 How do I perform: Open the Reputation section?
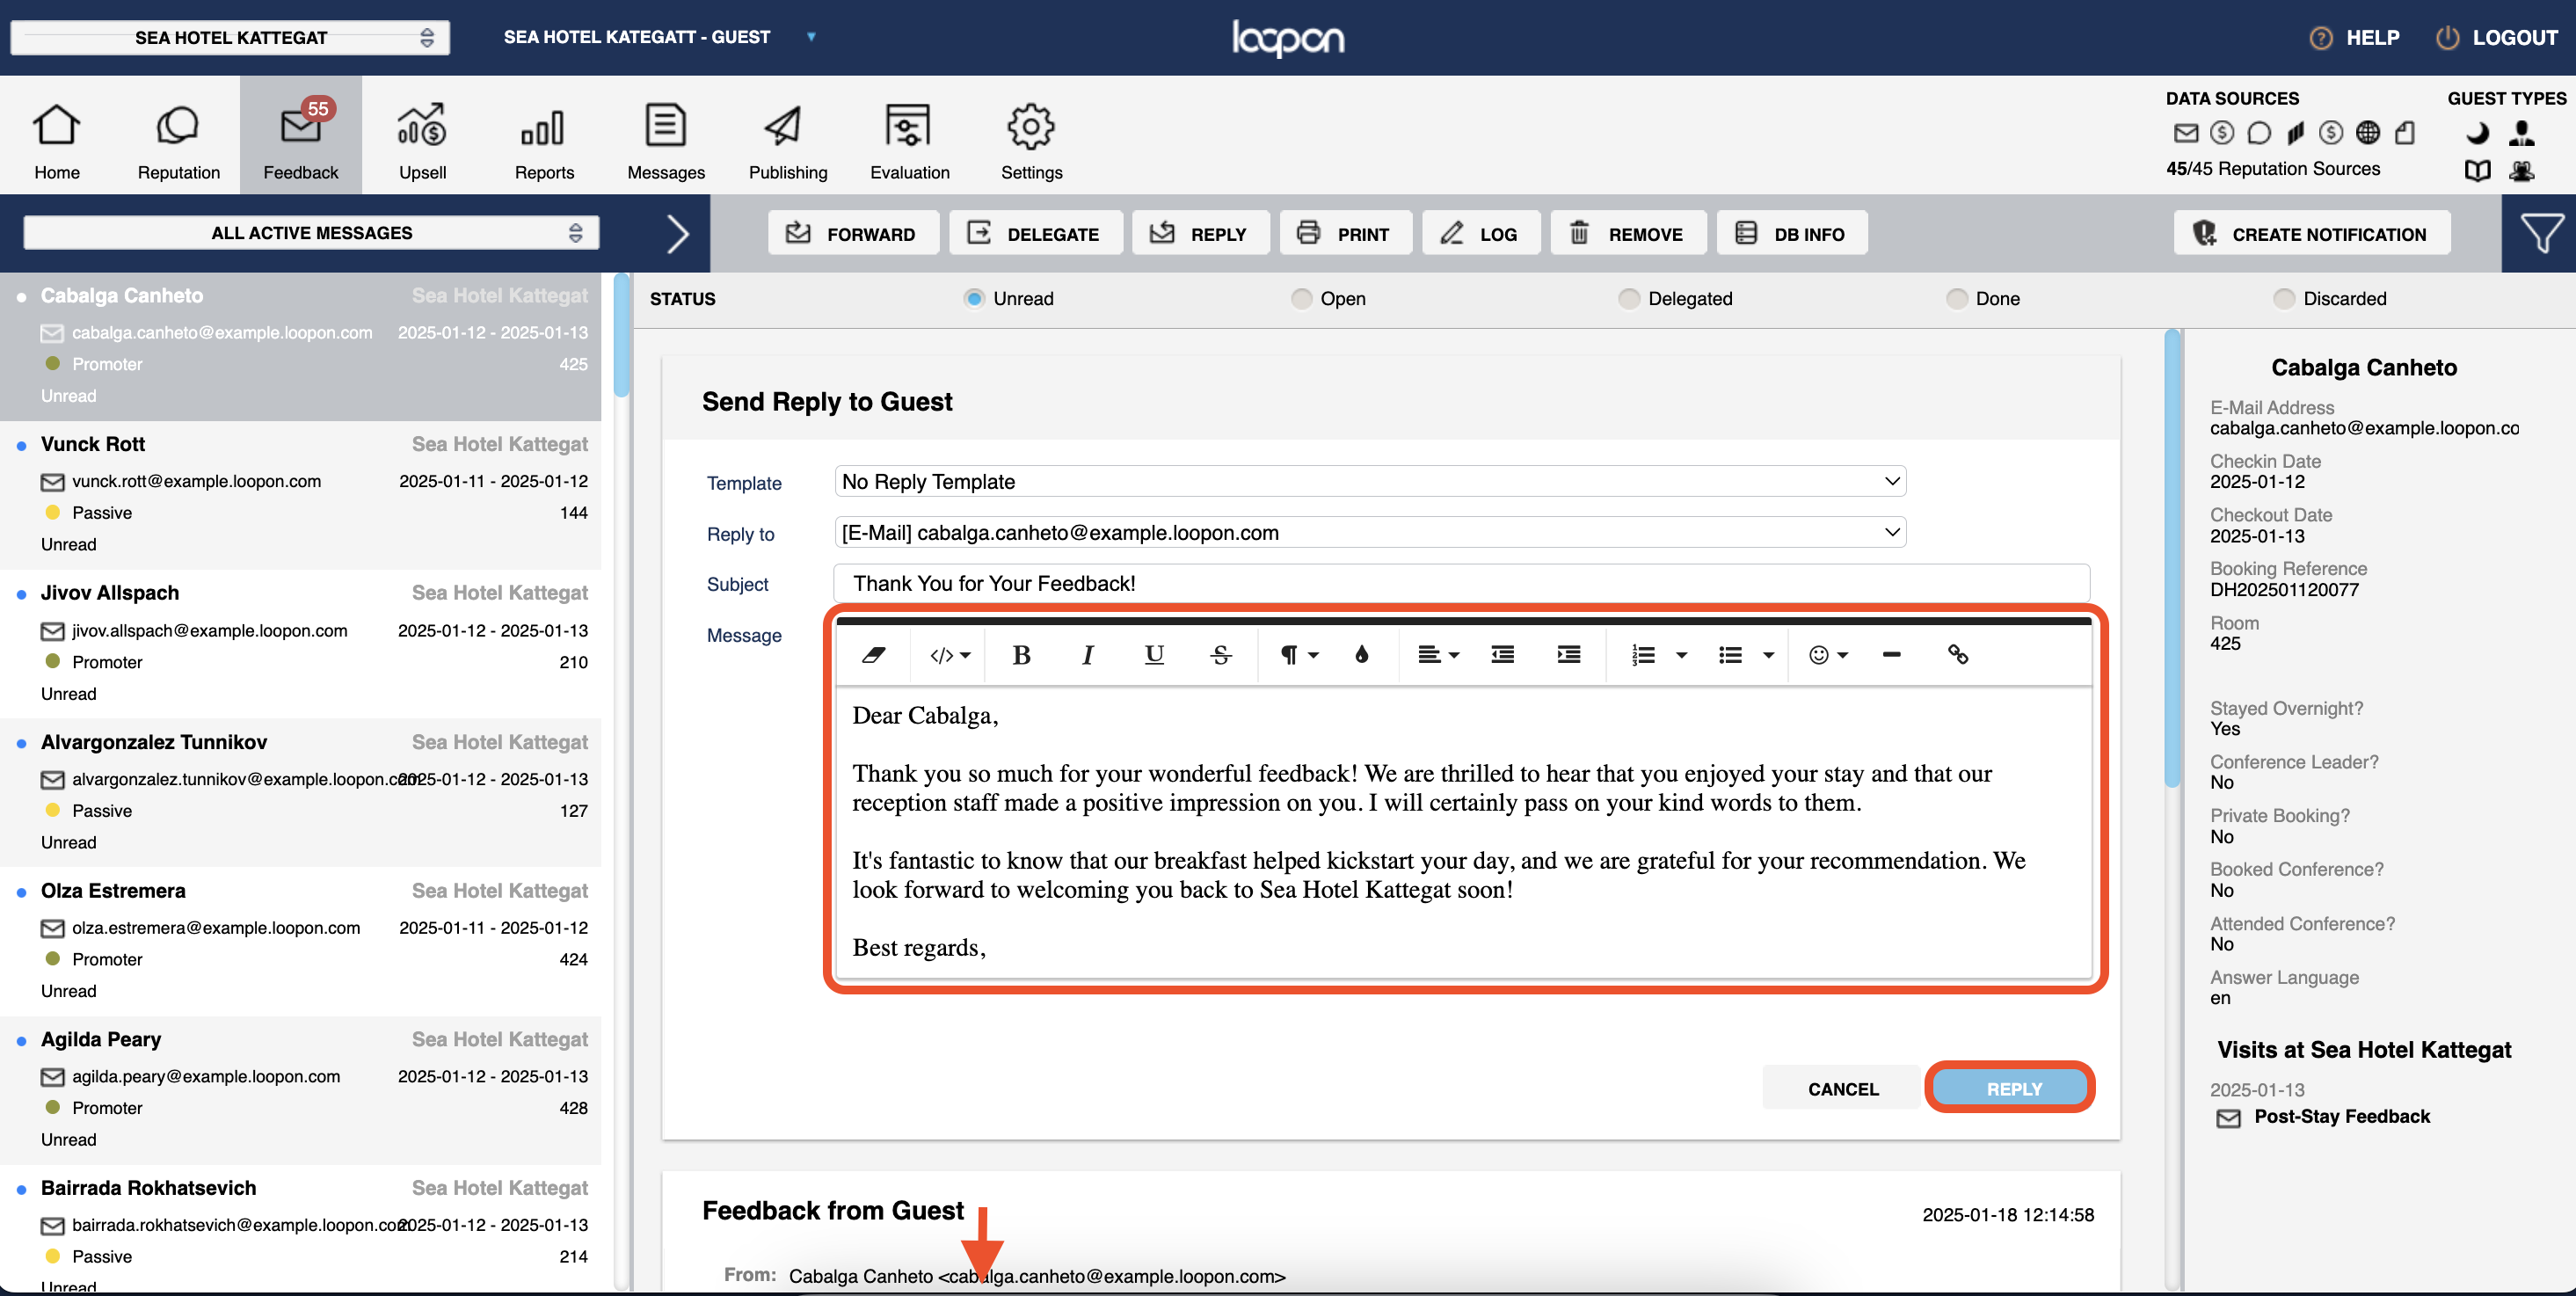point(178,142)
